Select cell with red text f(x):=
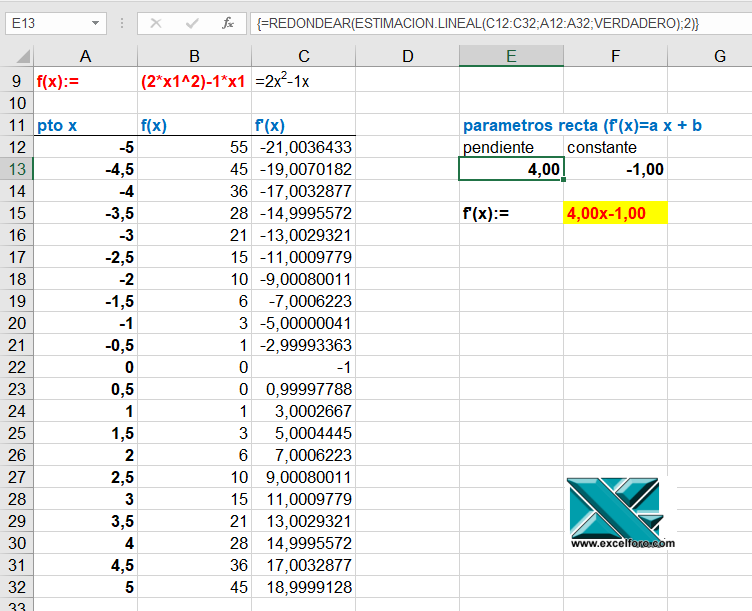Image resolution: width=752 pixels, height=611 pixels. (85, 81)
